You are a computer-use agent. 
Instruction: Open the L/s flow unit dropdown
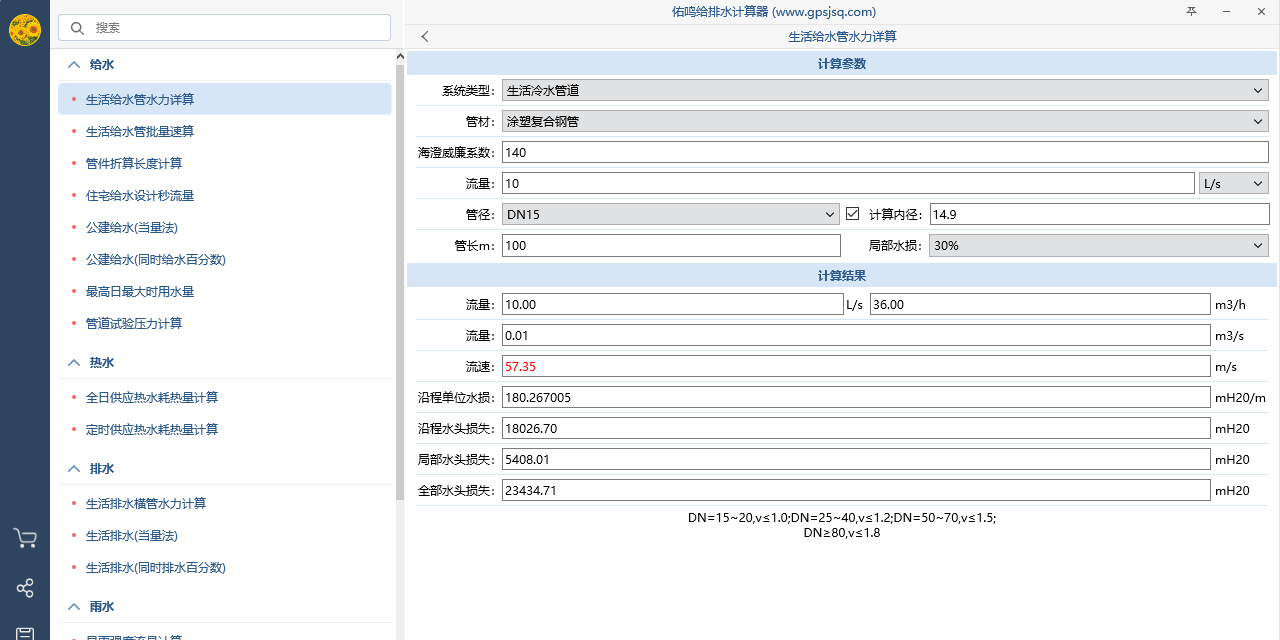pyautogui.click(x=1233, y=184)
